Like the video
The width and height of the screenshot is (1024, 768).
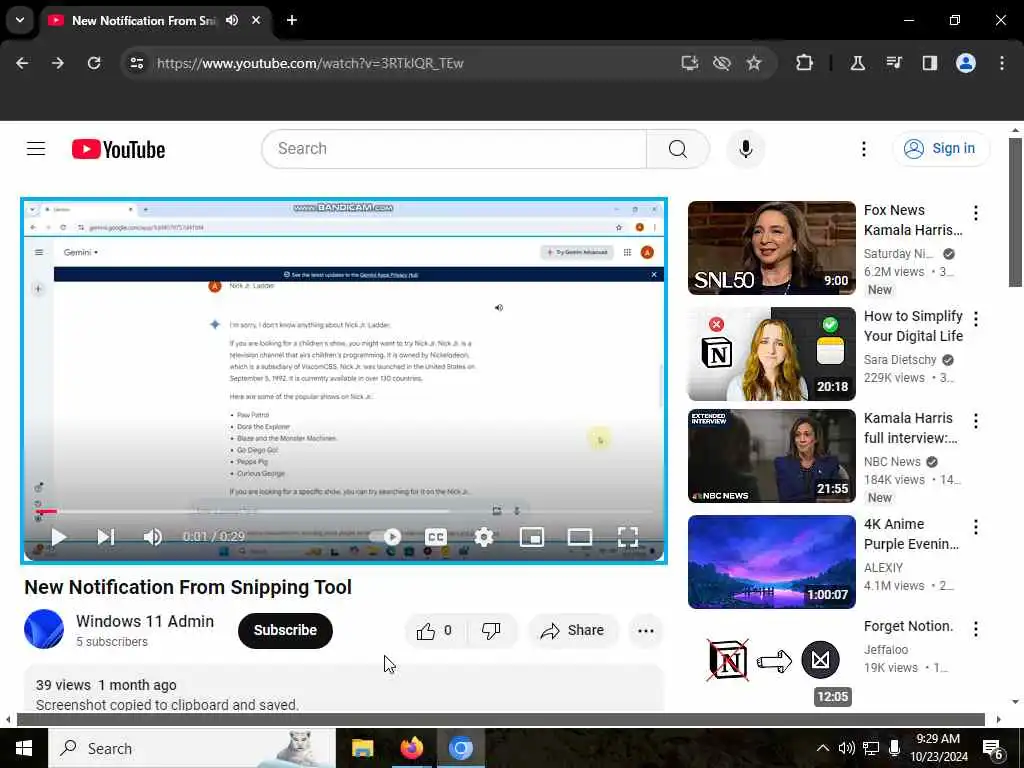tap(434, 630)
